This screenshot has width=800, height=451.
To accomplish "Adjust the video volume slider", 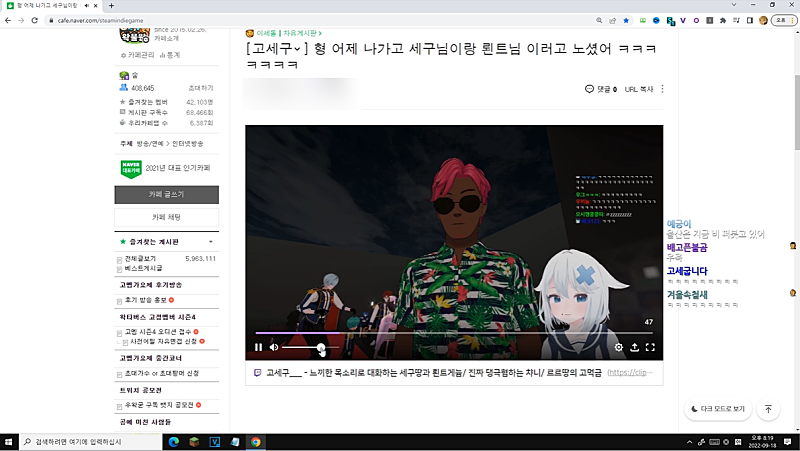I will click(x=310, y=347).
